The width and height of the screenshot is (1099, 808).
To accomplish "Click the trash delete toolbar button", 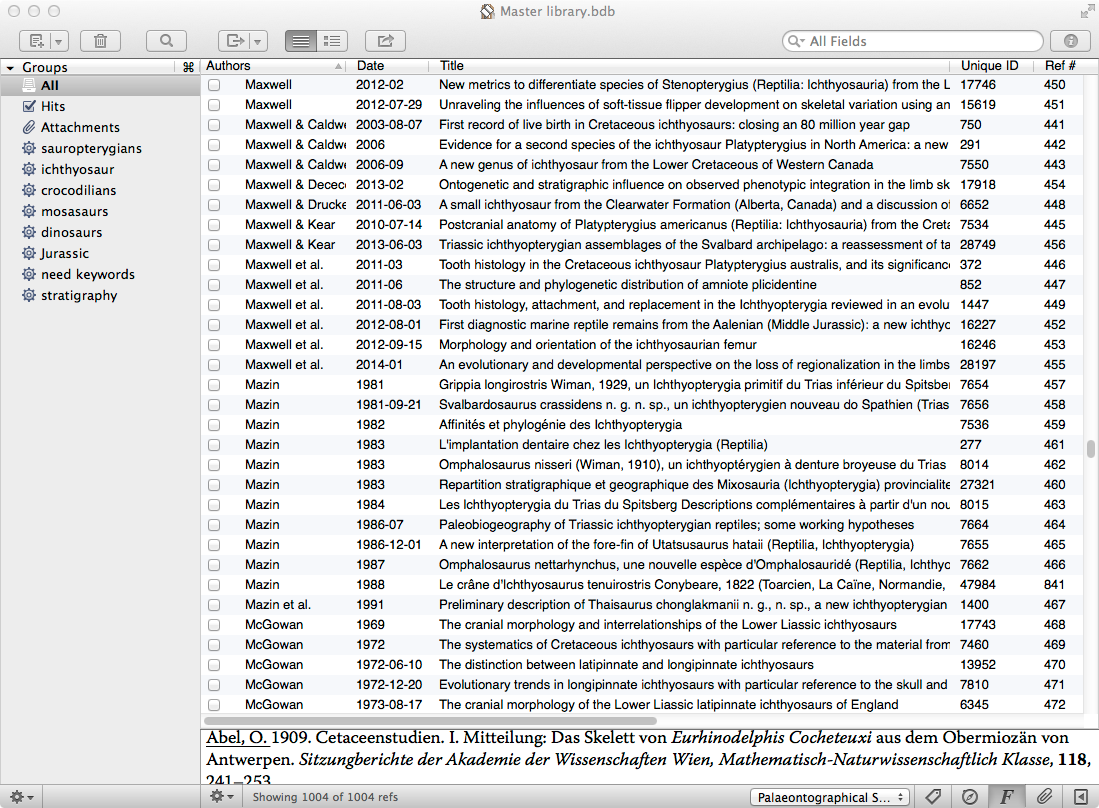I will pyautogui.click(x=100, y=41).
